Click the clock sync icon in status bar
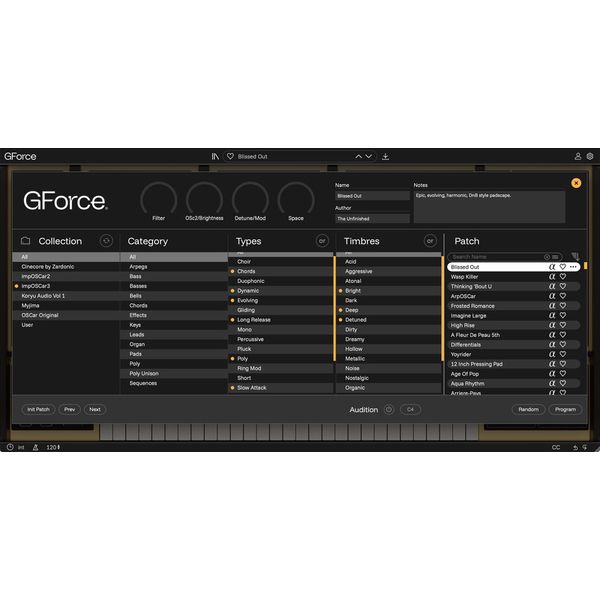This screenshot has width=600, height=600. (10, 447)
